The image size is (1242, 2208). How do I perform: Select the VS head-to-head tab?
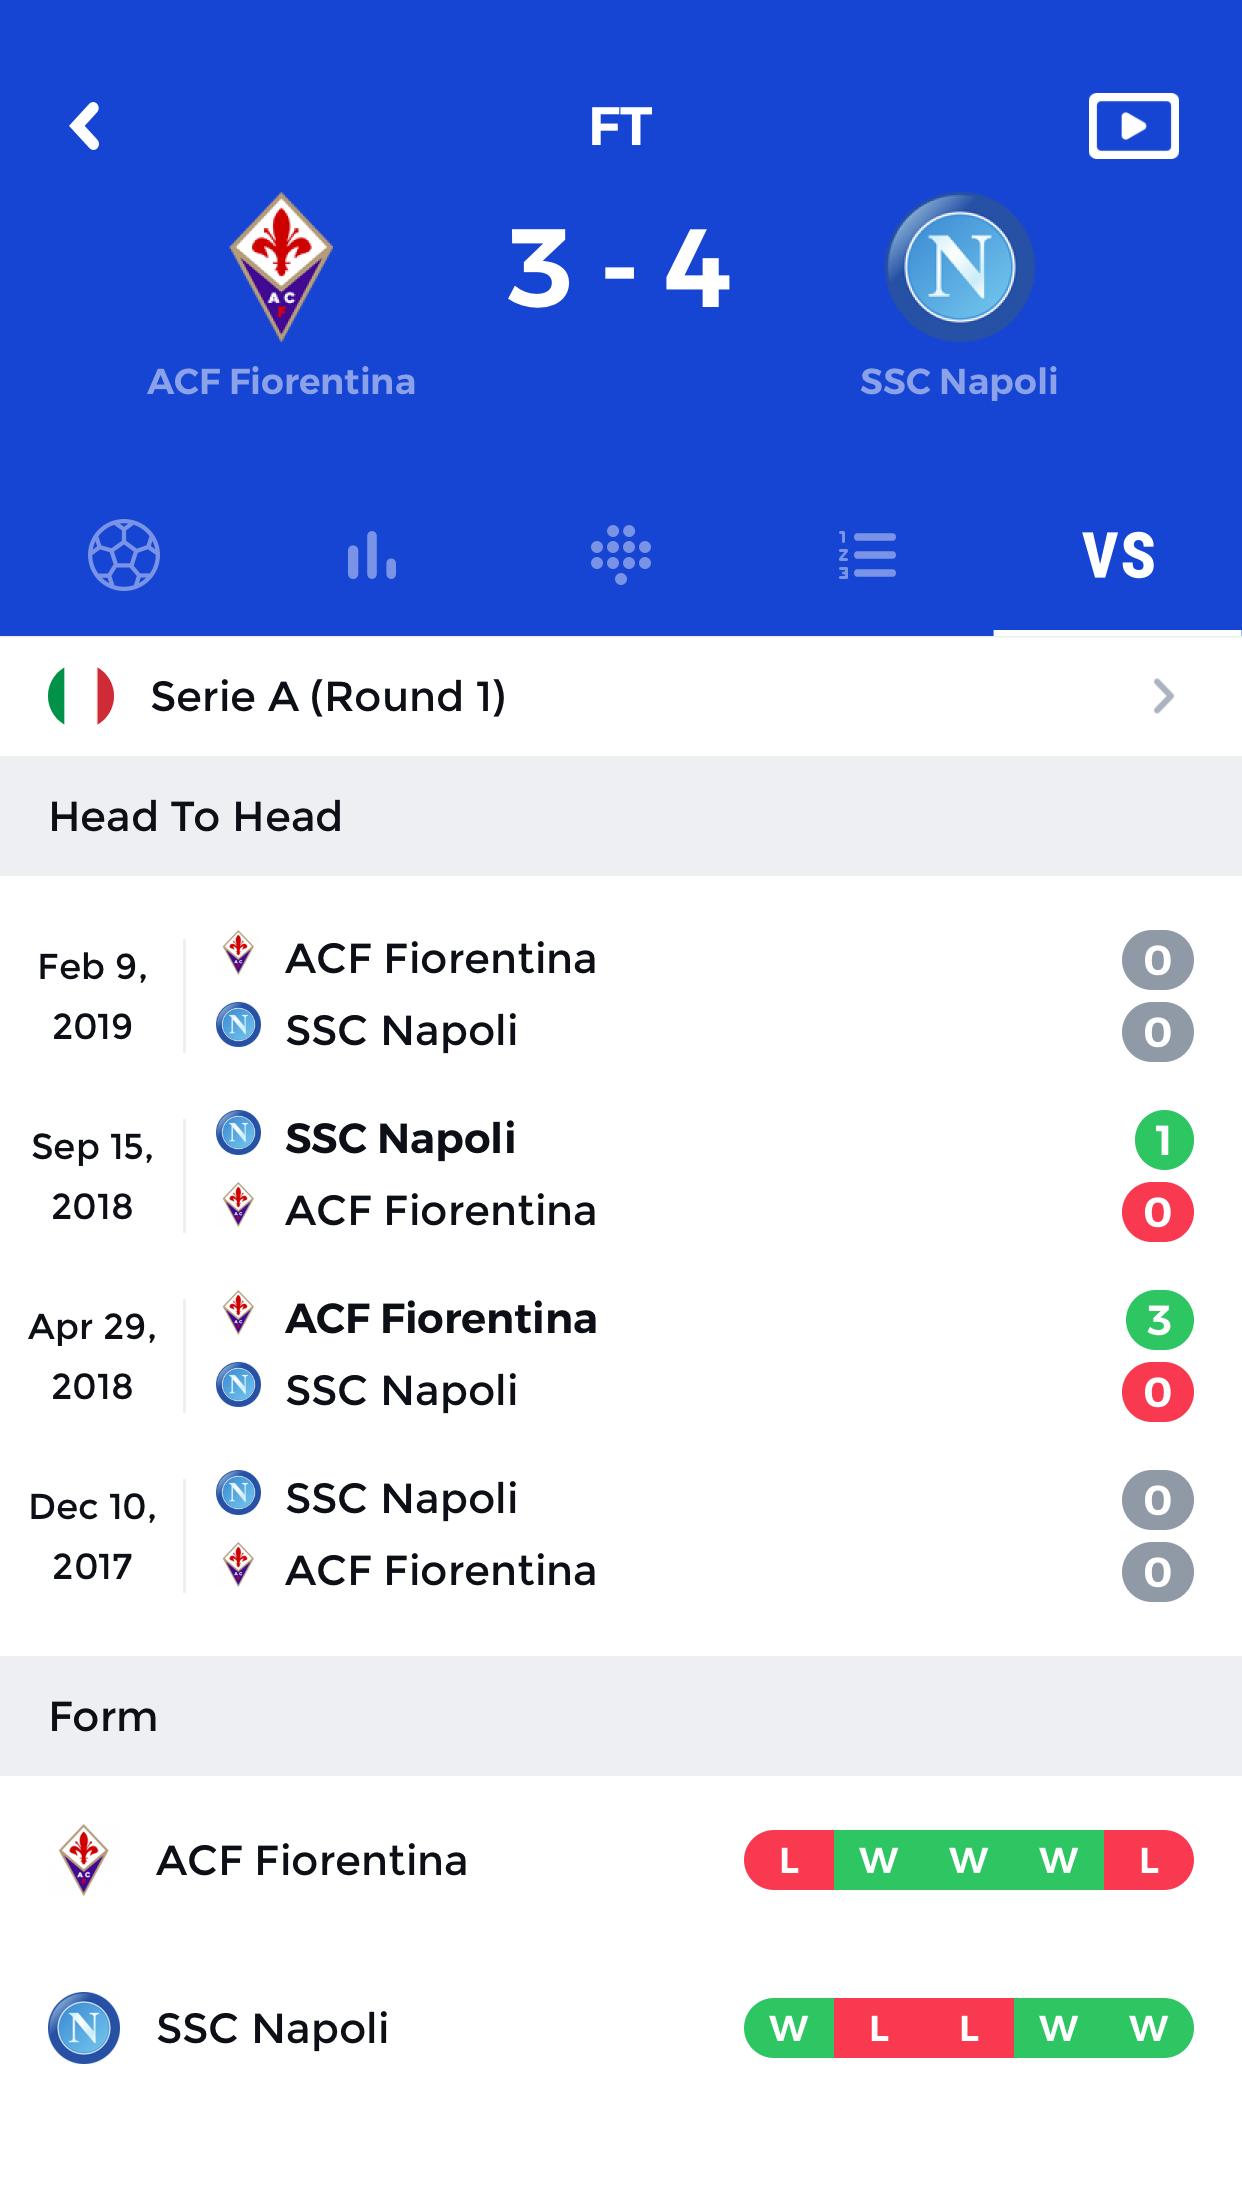[1118, 556]
